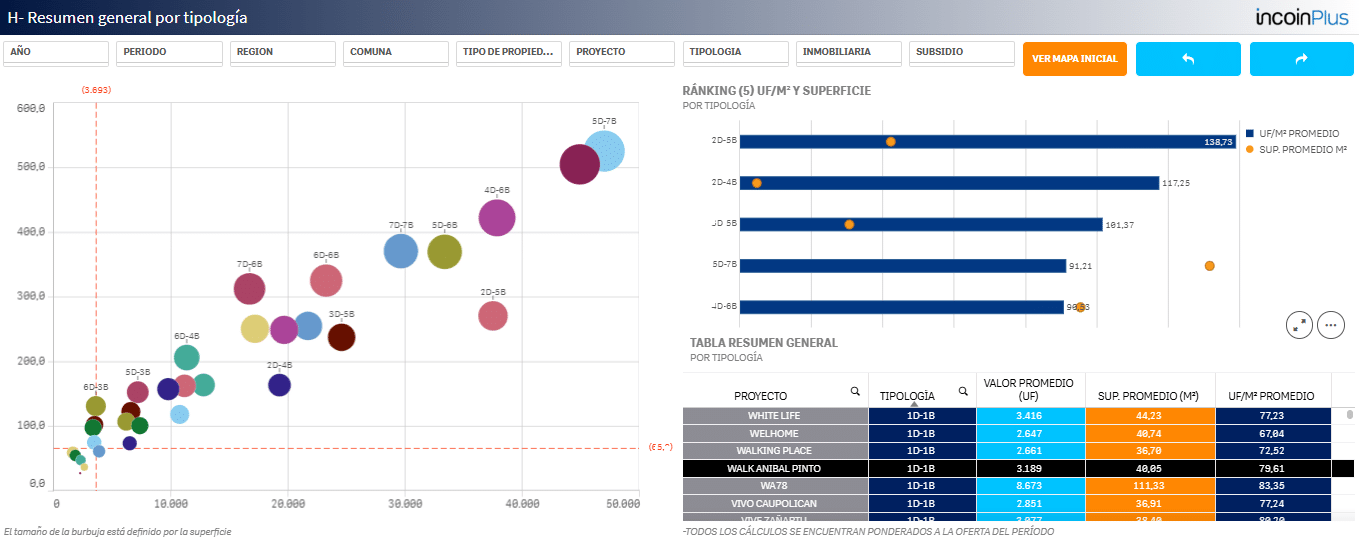Click surface value 36,91

tap(1149, 503)
